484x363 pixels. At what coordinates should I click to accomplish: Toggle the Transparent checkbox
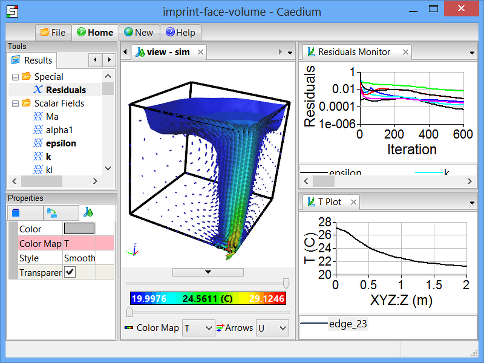tap(70, 272)
